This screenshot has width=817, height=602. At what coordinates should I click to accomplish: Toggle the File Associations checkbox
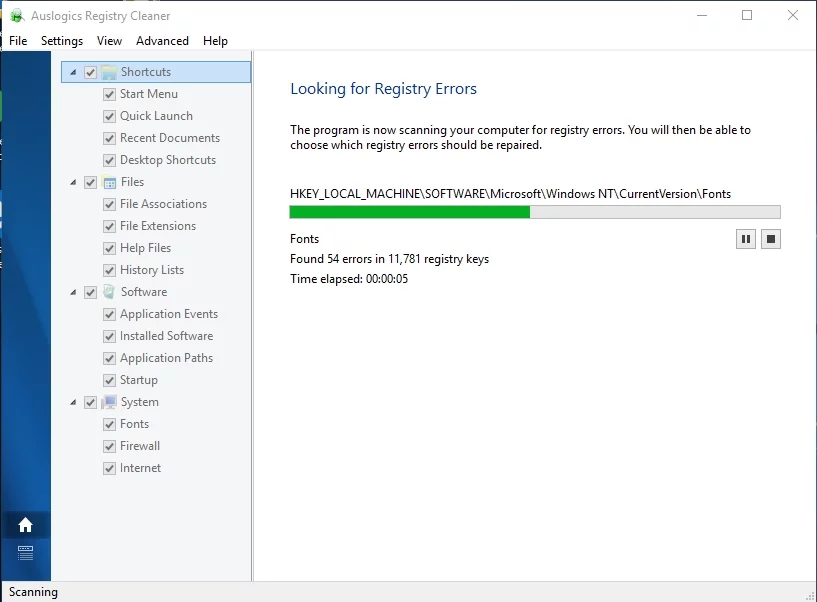click(109, 204)
